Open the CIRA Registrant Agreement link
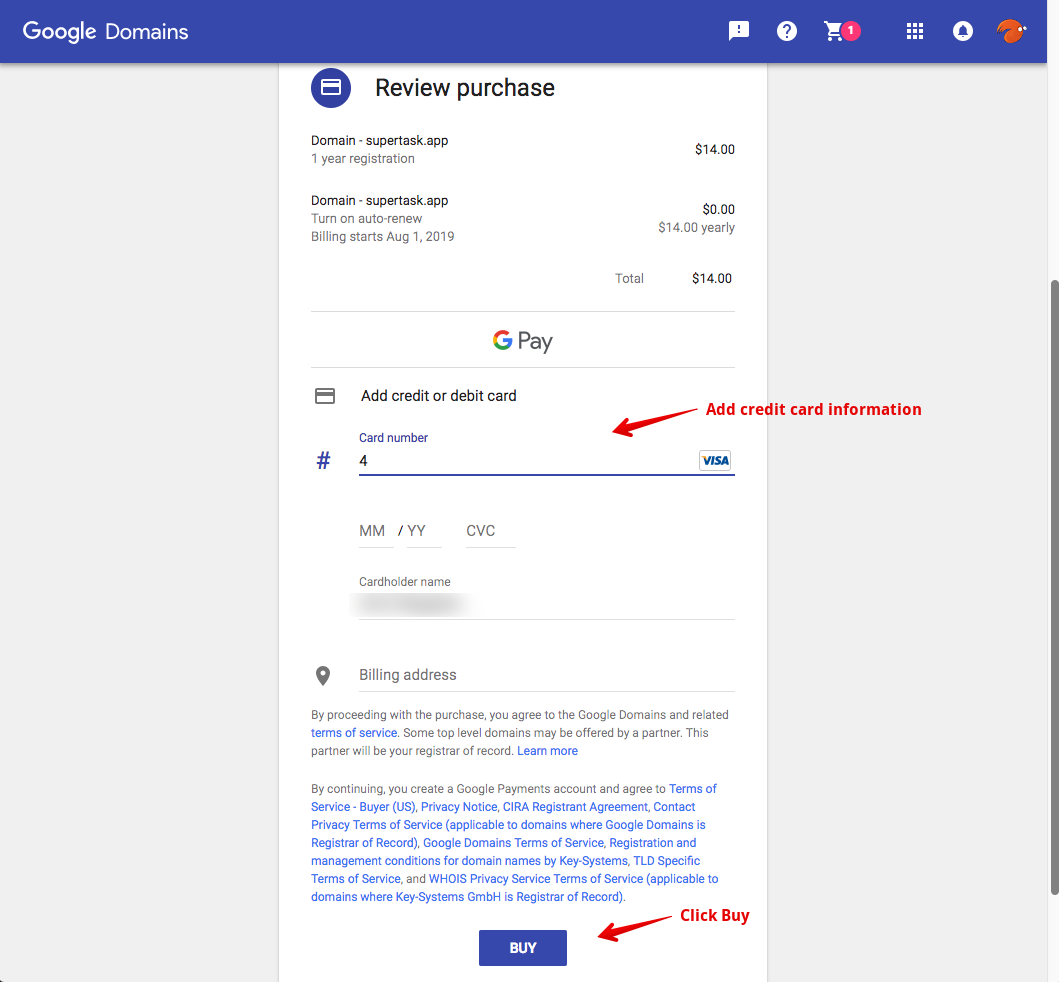The height and width of the screenshot is (982, 1059). tap(575, 807)
